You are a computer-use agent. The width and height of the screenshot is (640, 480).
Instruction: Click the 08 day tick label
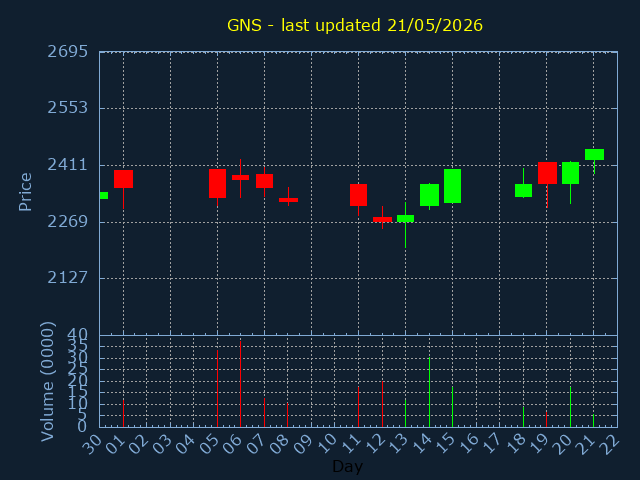click(x=280, y=443)
